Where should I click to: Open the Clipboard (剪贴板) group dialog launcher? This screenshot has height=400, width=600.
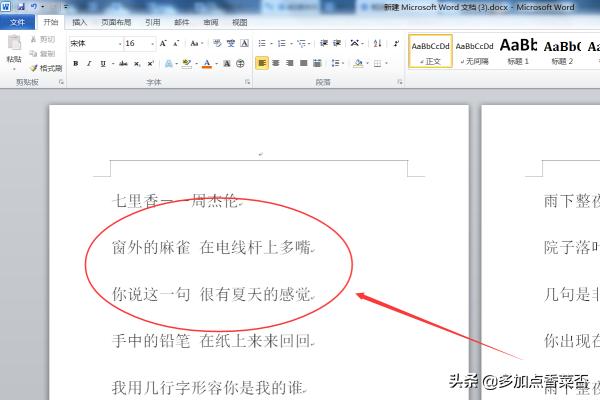[x=61, y=82]
